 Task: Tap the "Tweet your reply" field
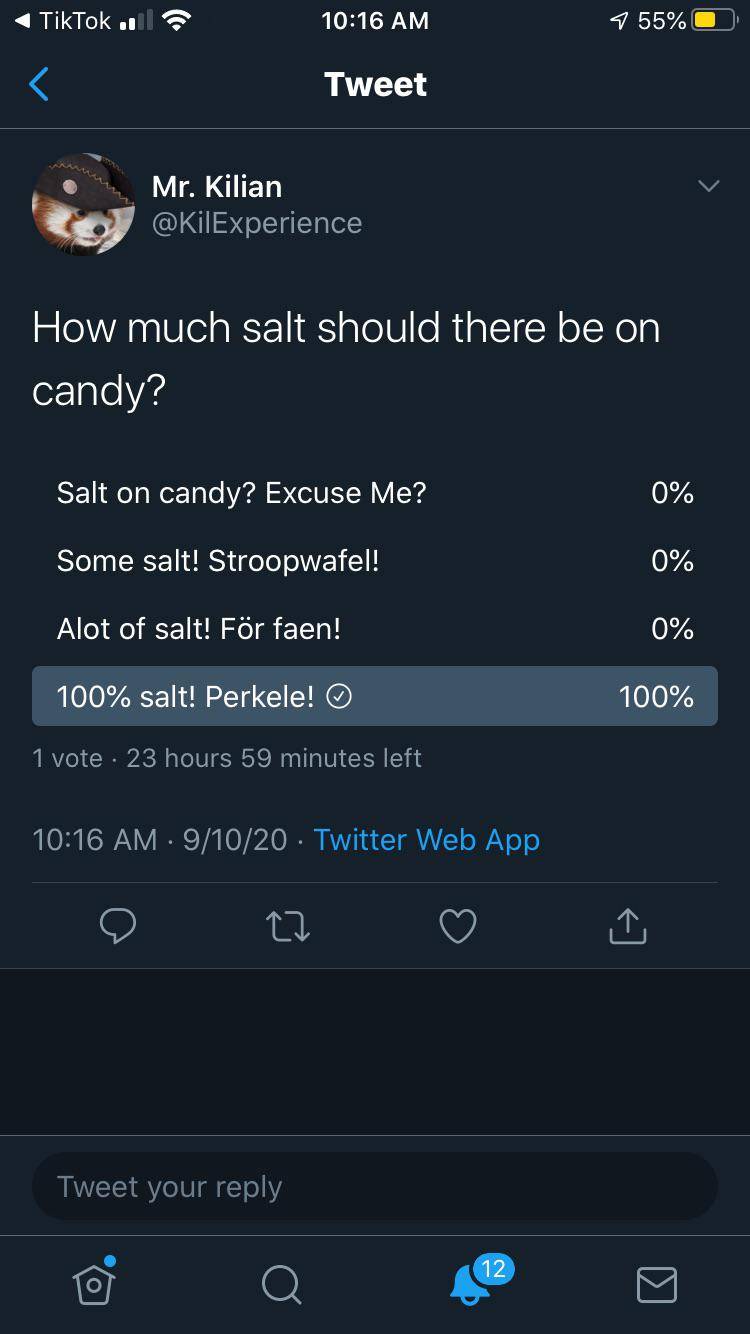[374, 1187]
